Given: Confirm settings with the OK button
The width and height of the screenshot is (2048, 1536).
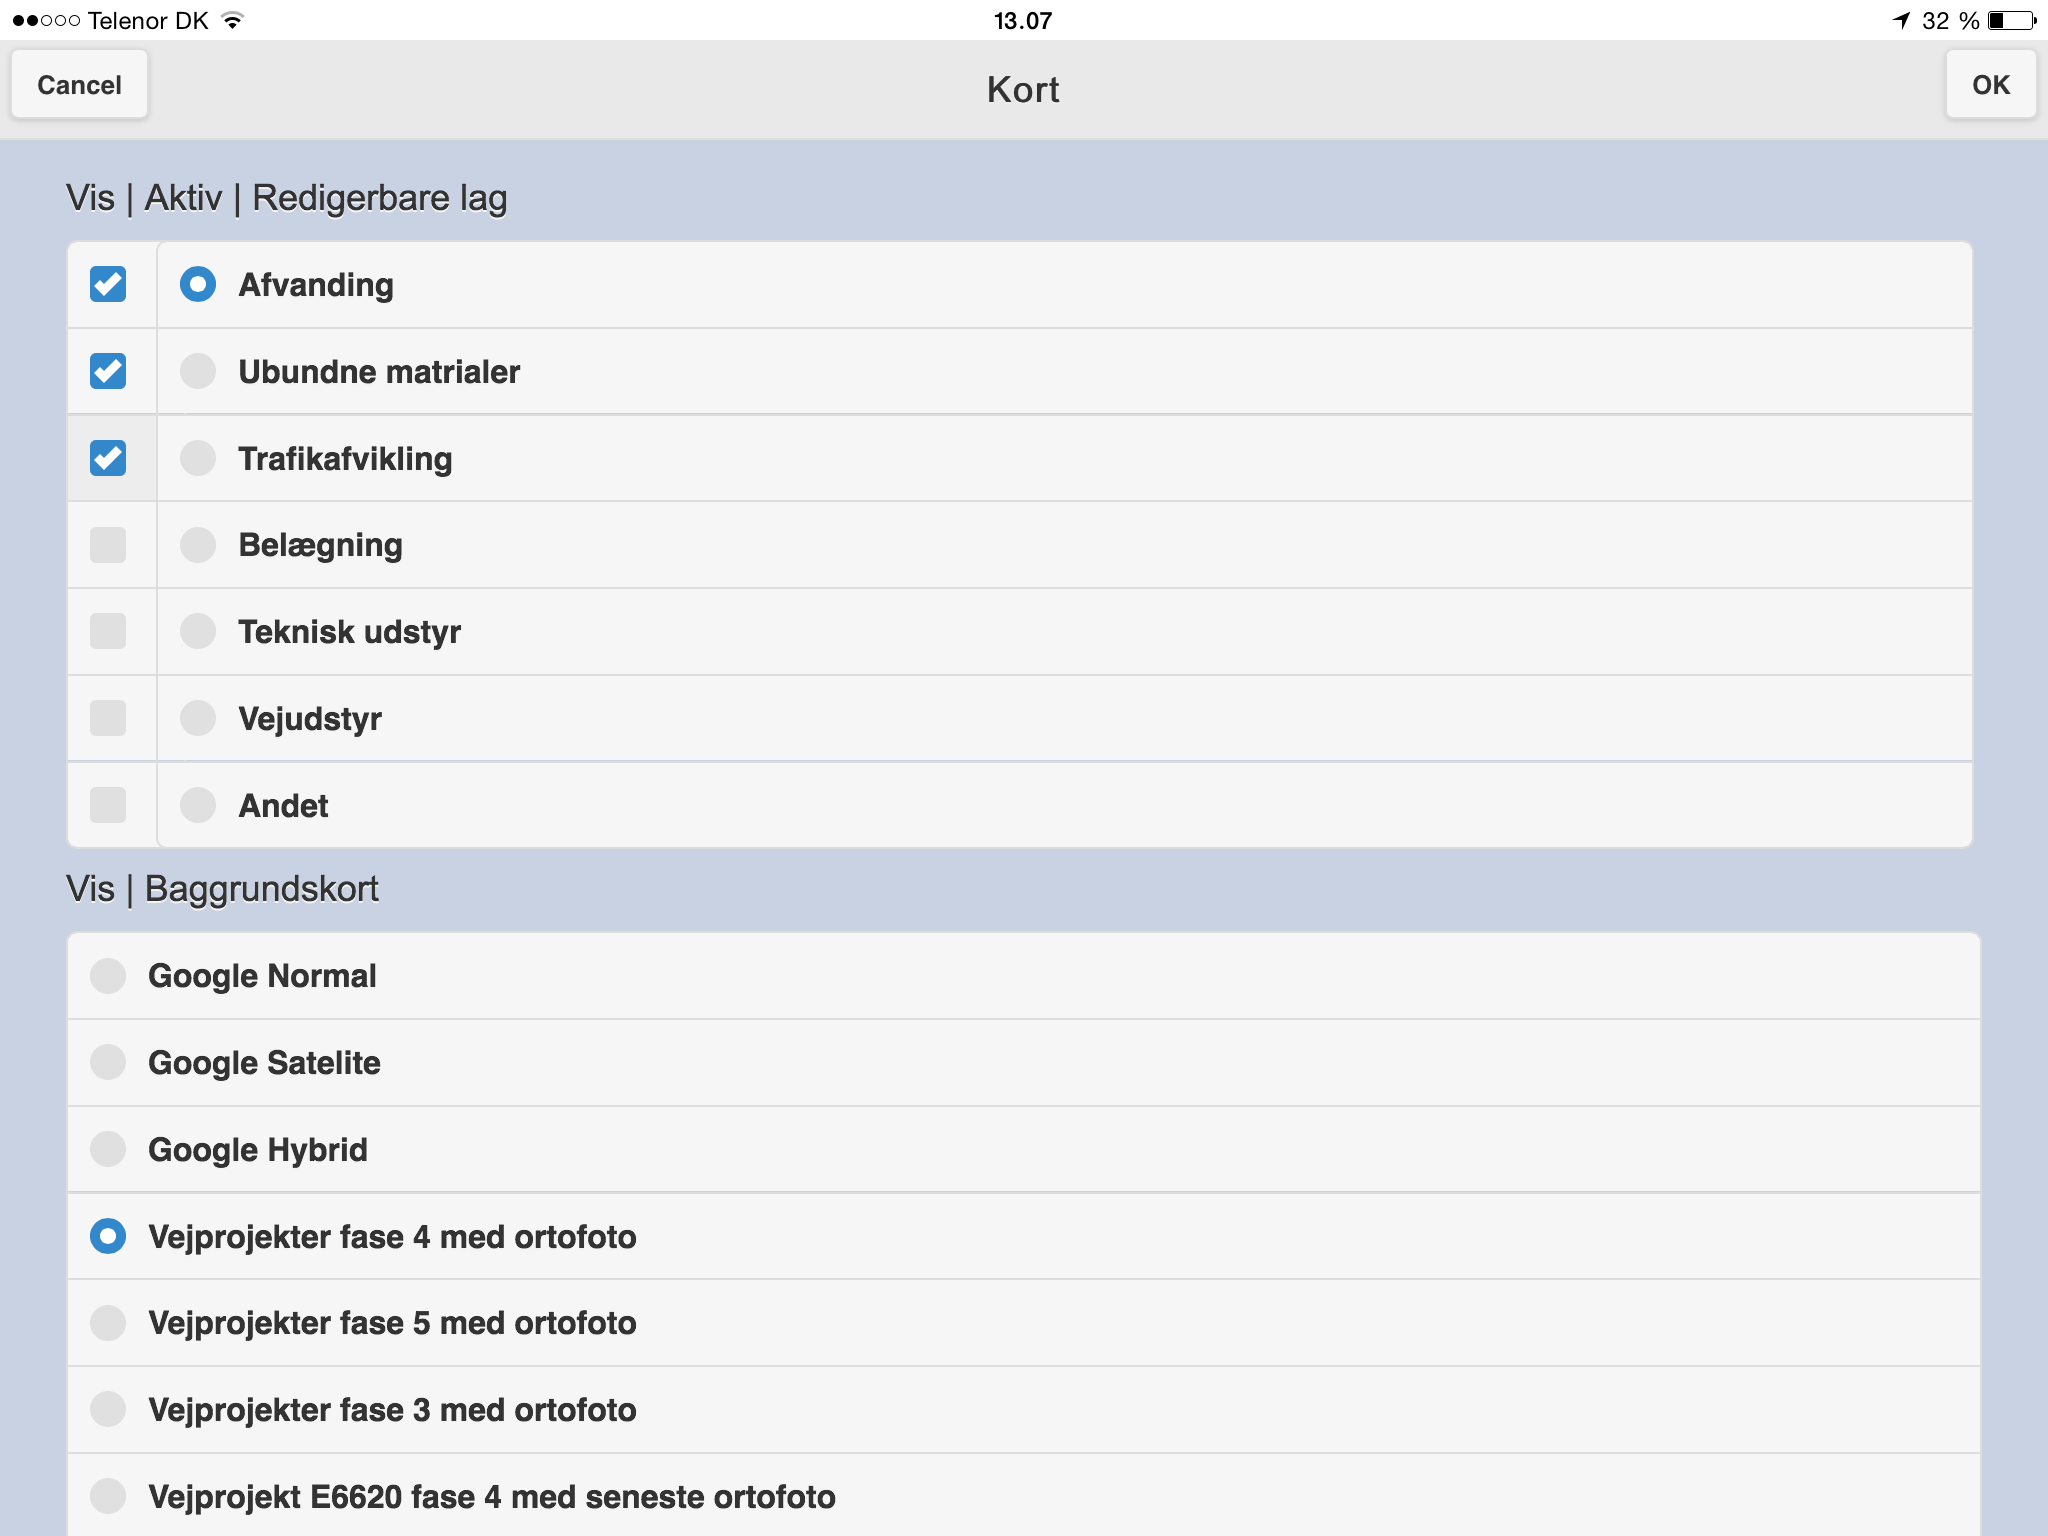Looking at the screenshot, I should pos(1990,85).
